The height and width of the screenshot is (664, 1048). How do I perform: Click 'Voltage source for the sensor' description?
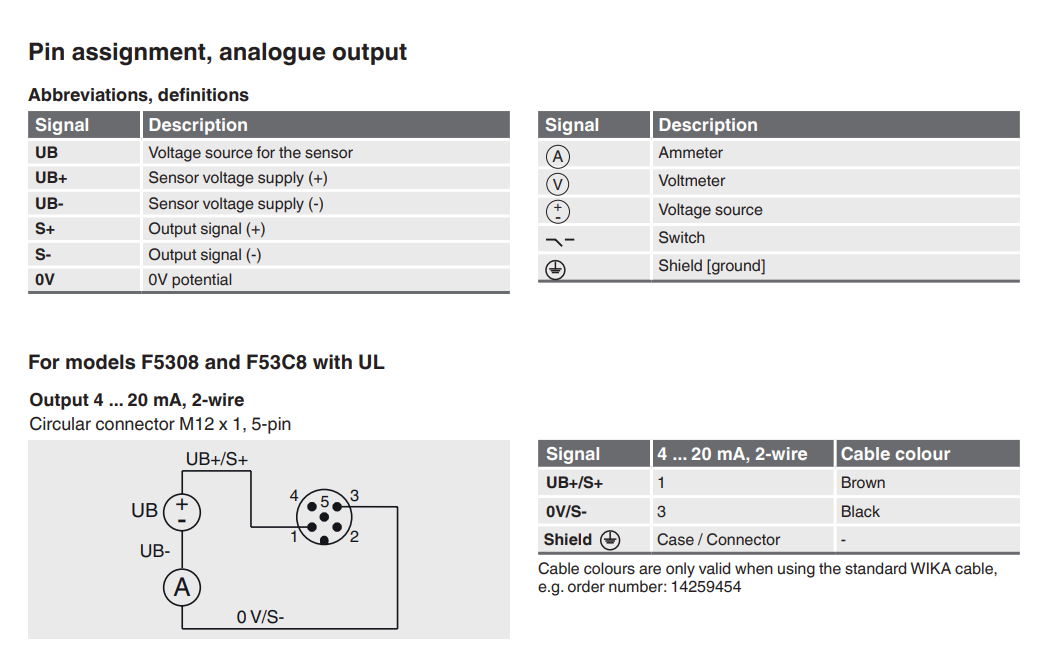(250, 153)
